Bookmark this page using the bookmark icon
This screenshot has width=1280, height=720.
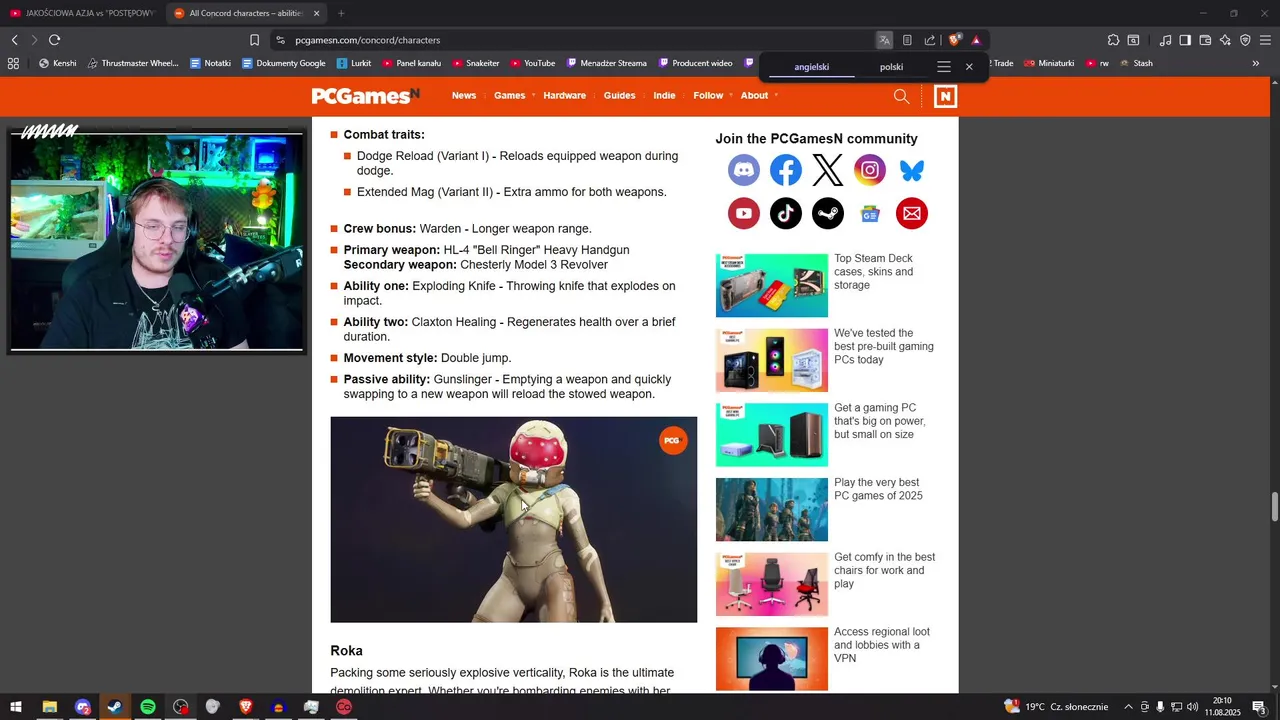(254, 40)
